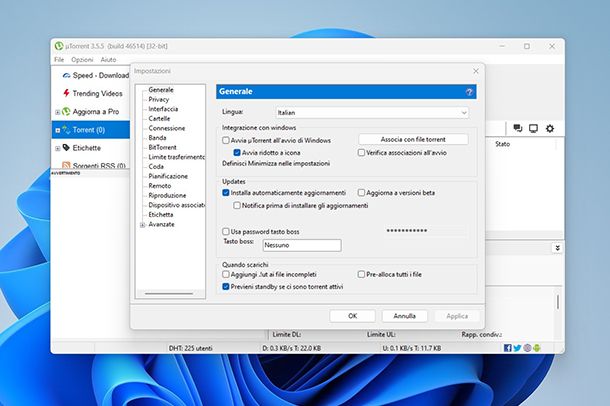610x406 pixels.
Task: Click the Facebook icon in the status bar
Action: (x=508, y=348)
